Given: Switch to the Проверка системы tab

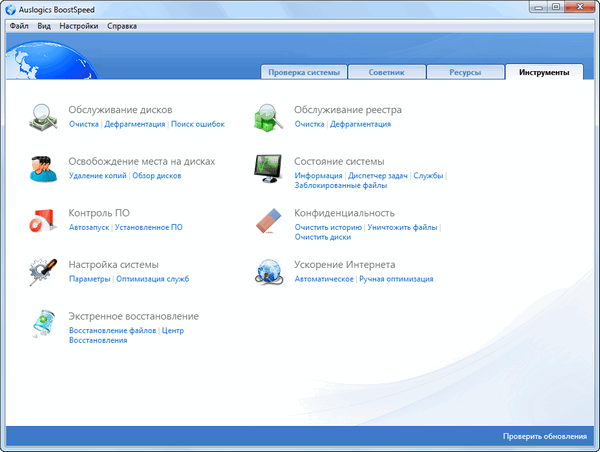Looking at the screenshot, I should (x=304, y=72).
